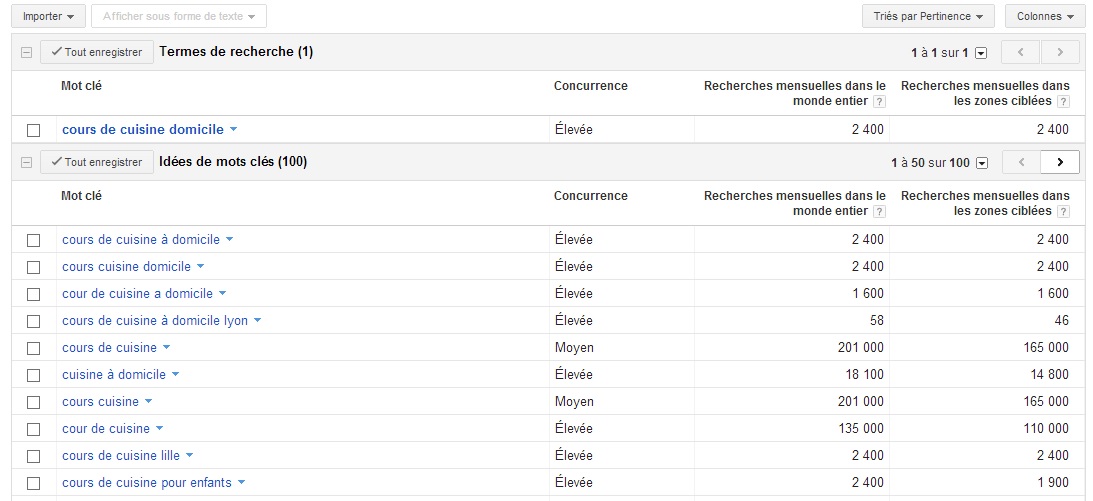The image size is (1093, 501).
Task: Select checkbox for cours de cuisine à domicile lyon
Action: pyautogui.click(x=33, y=321)
